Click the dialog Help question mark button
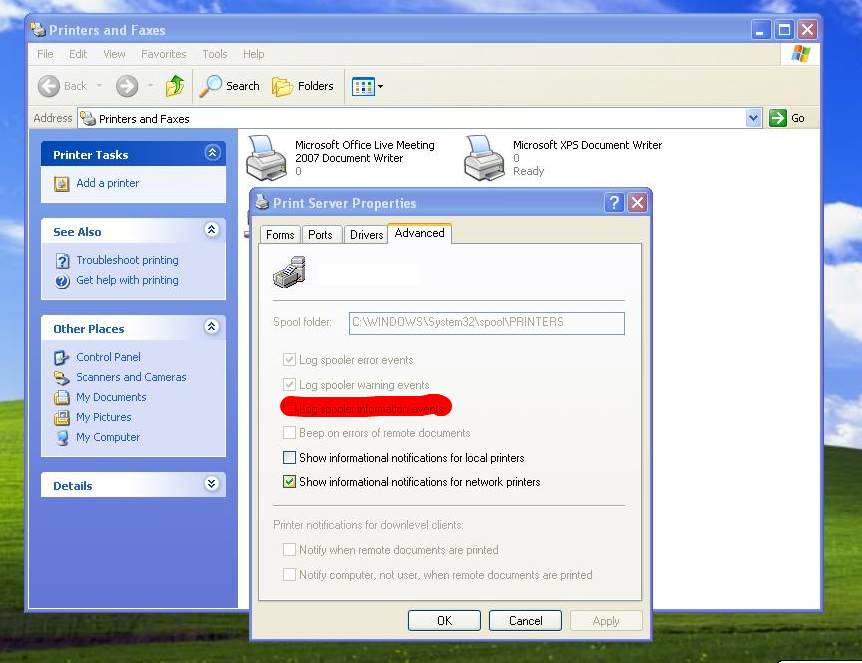This screenshot has height=663, width=862. click(x=614, y=203)
